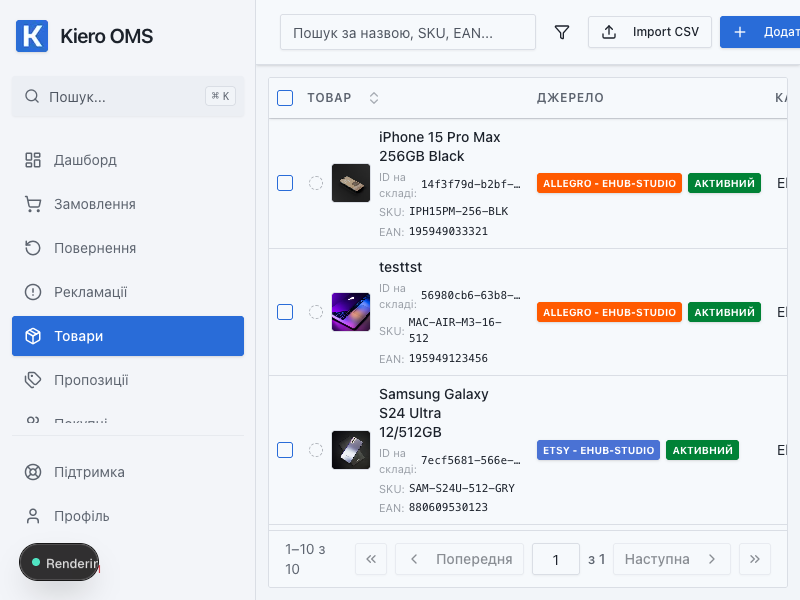Select Товари menu item
The height and width of the screenshot is (600, 800).
click(x=128, y=336)
